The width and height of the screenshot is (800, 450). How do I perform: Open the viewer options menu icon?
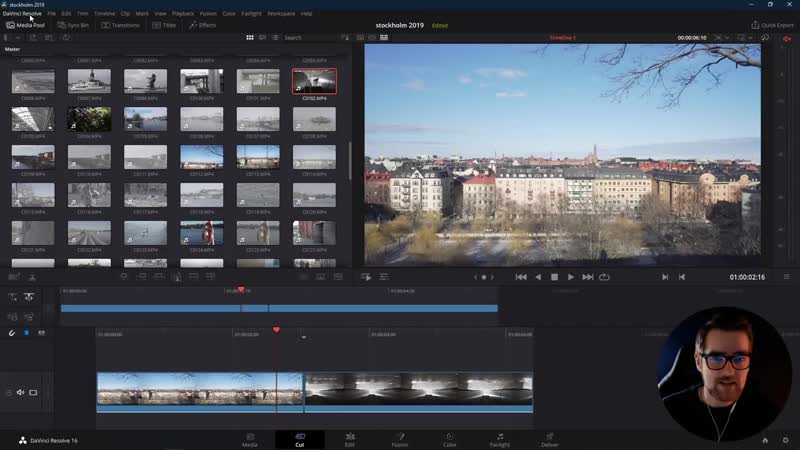pos(786,277)
